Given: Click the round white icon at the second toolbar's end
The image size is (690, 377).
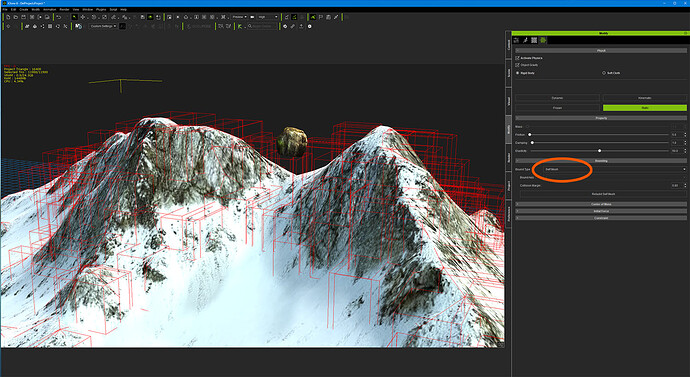Looking at the screenshot, I should click(310, 26).
